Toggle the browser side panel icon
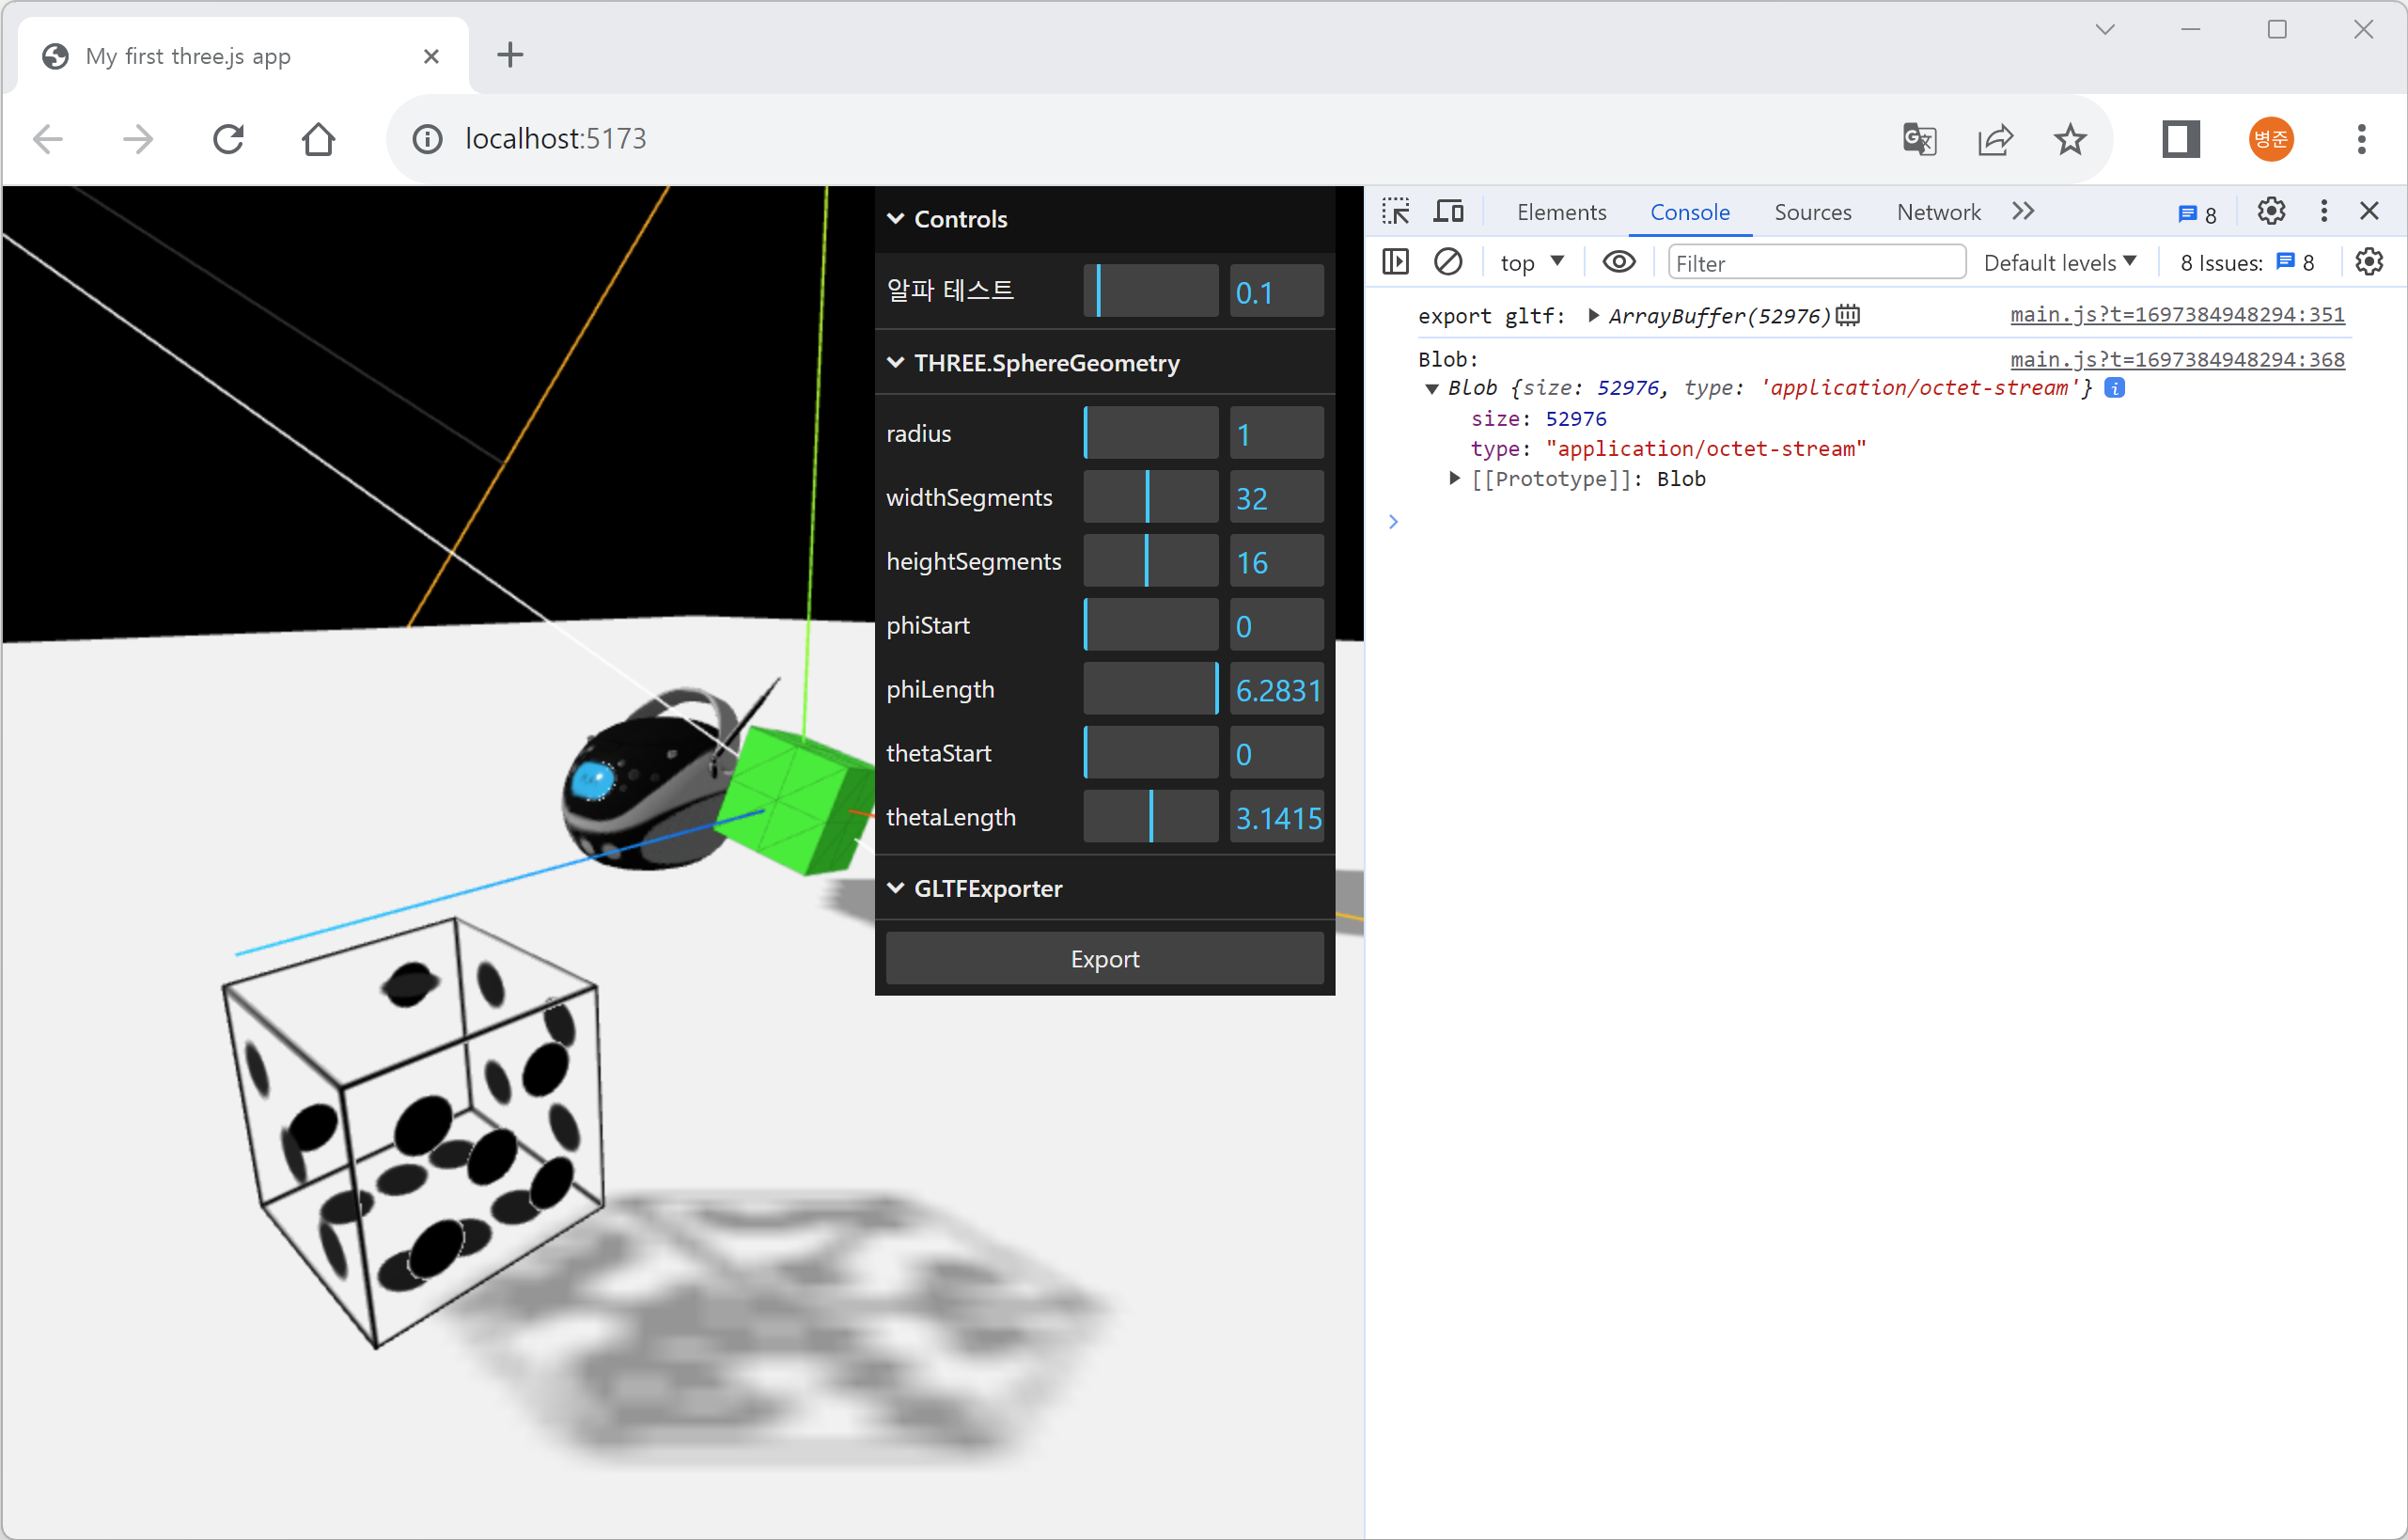 click(x=2180, y=139)
